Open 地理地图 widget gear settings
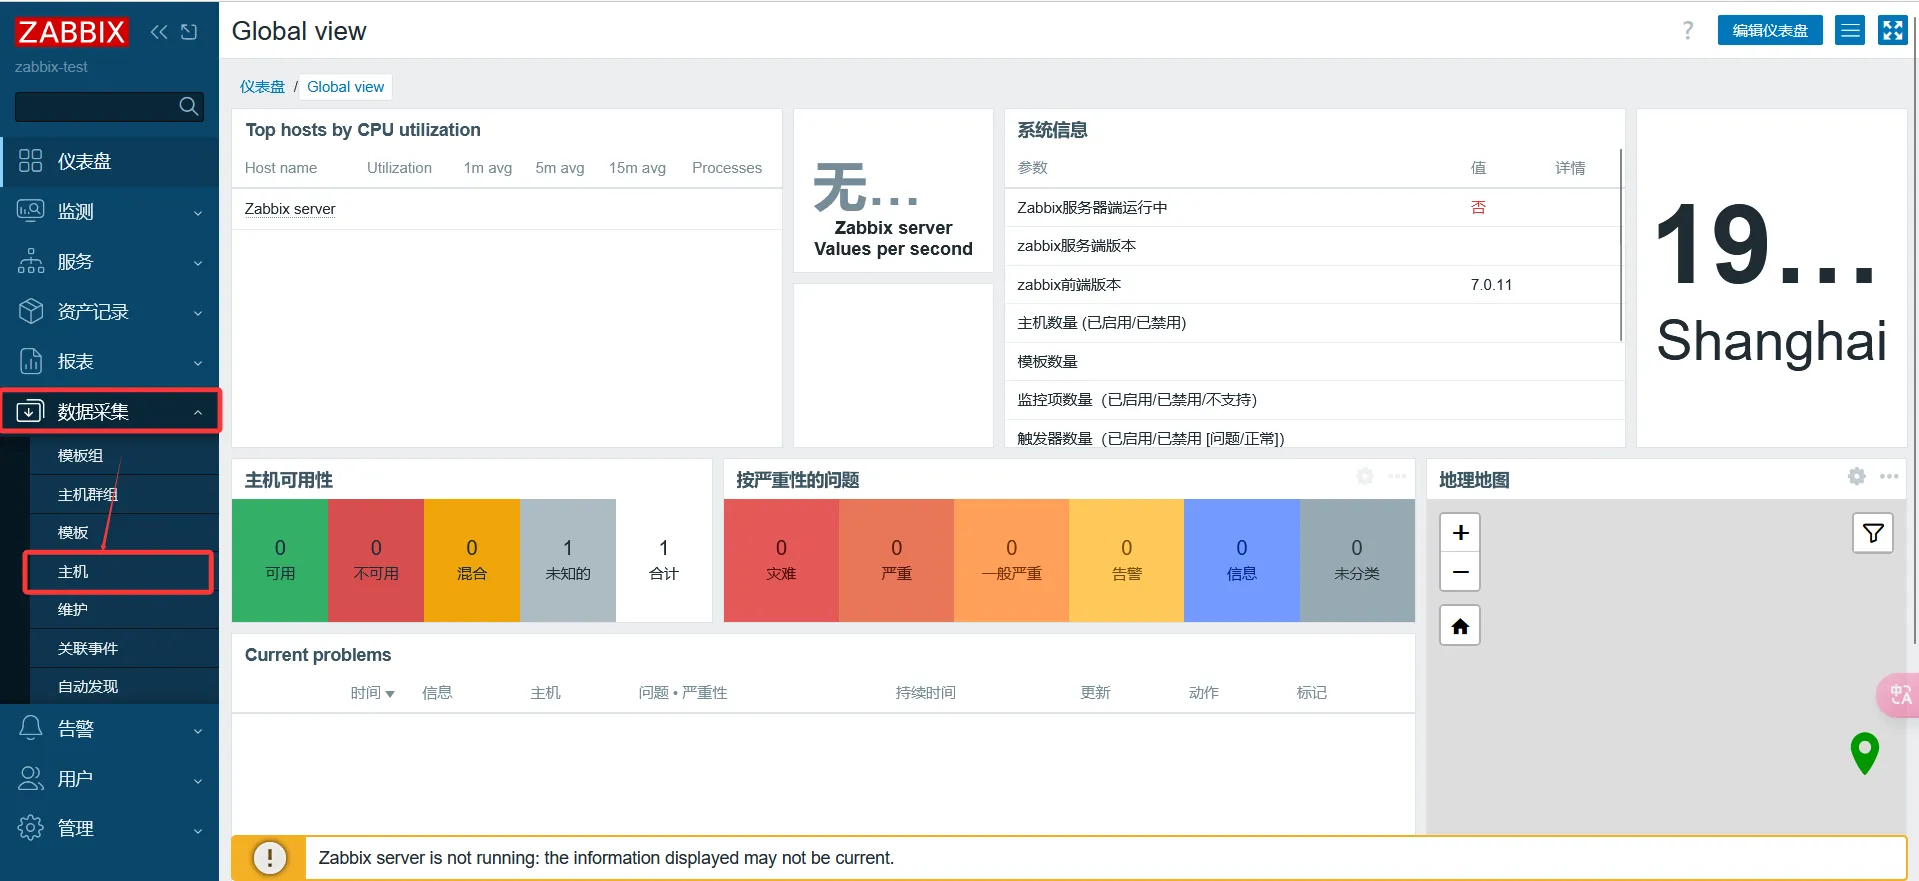The image size is (1919, 881). point(1857,476)
